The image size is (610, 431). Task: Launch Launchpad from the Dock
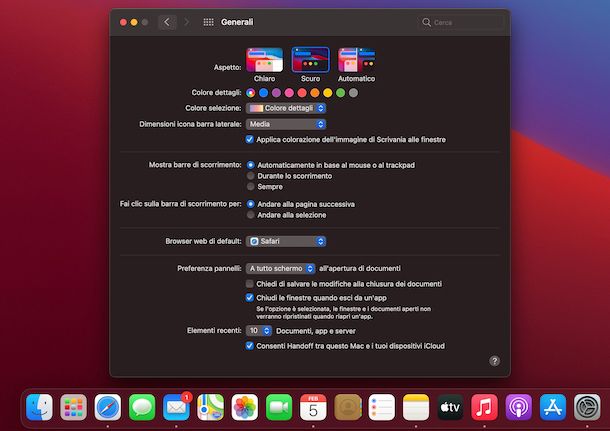point(74,407)
